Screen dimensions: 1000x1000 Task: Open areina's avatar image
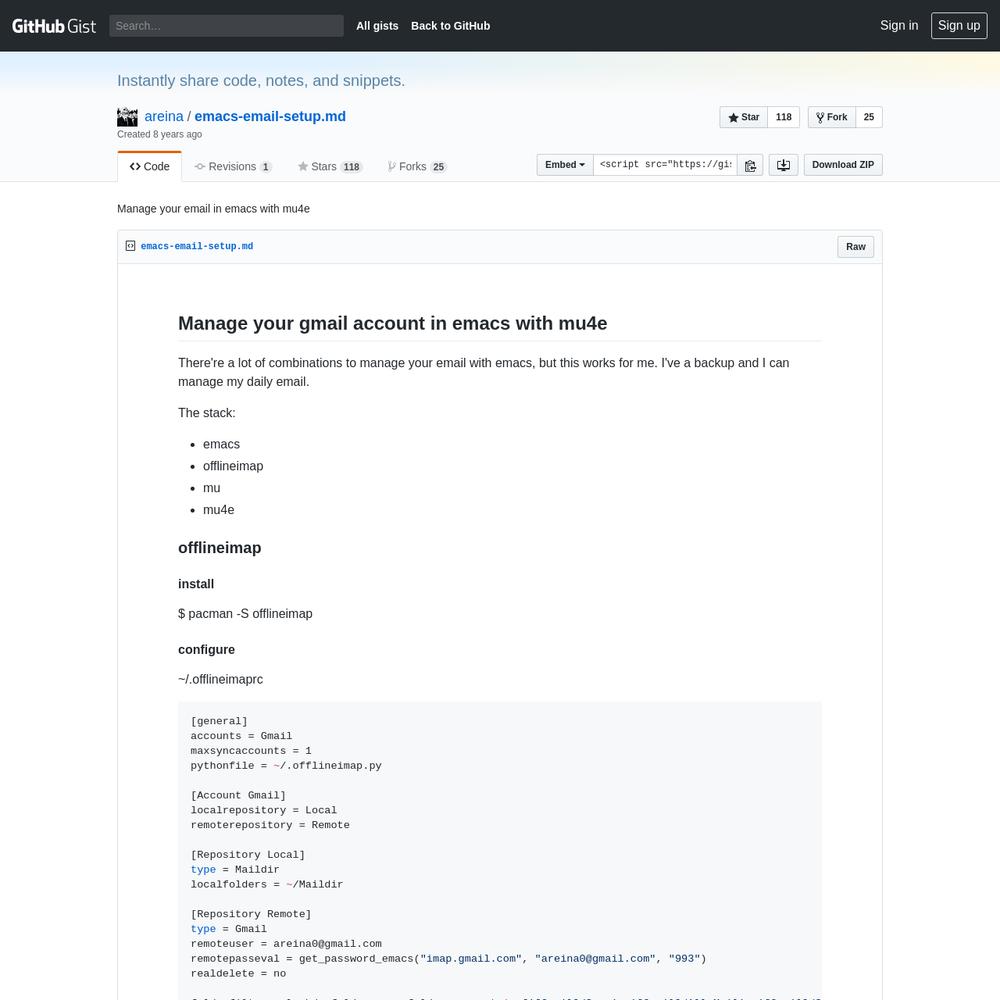[x=128, y=117]
